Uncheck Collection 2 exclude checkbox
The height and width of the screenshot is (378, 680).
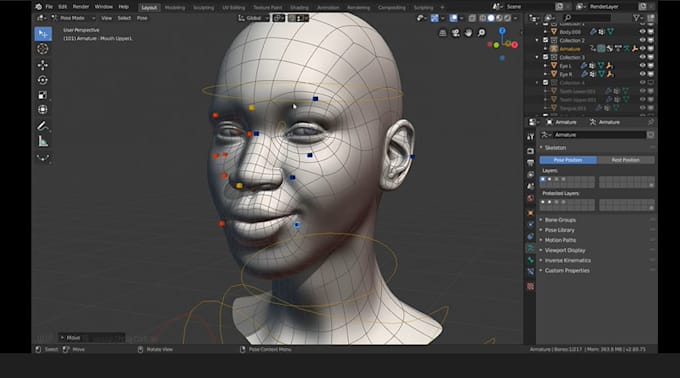546,40
